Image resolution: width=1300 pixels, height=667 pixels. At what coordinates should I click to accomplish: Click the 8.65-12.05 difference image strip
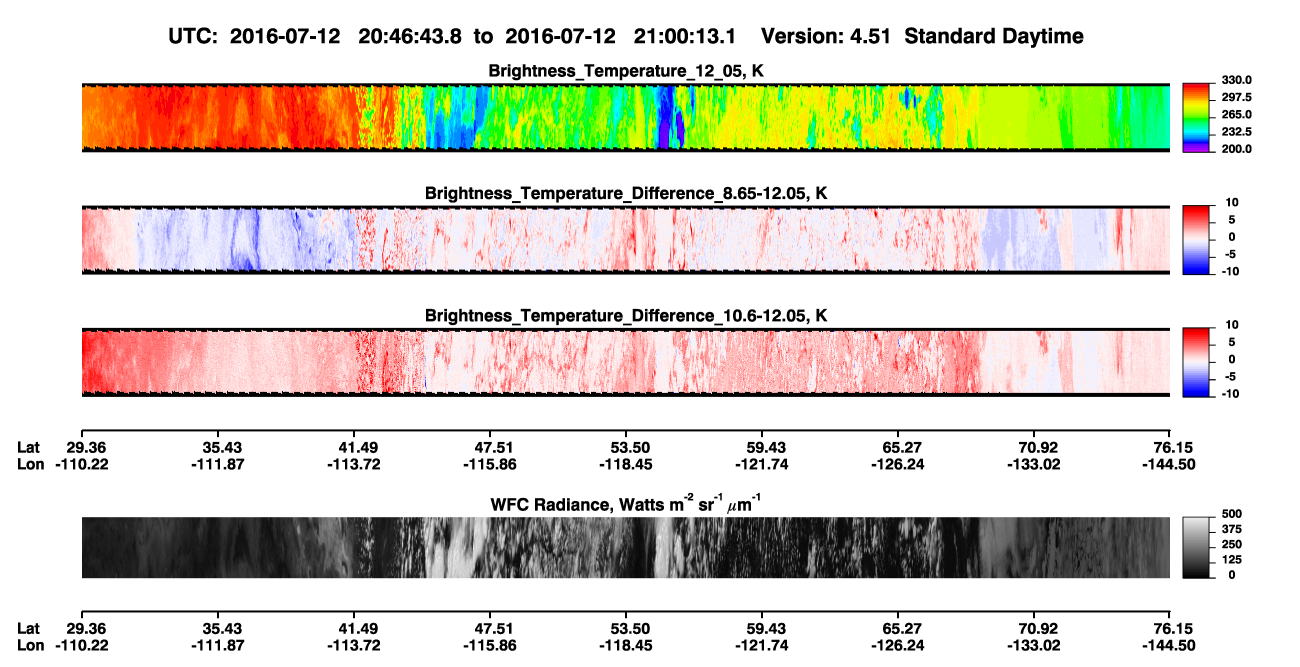625,239
